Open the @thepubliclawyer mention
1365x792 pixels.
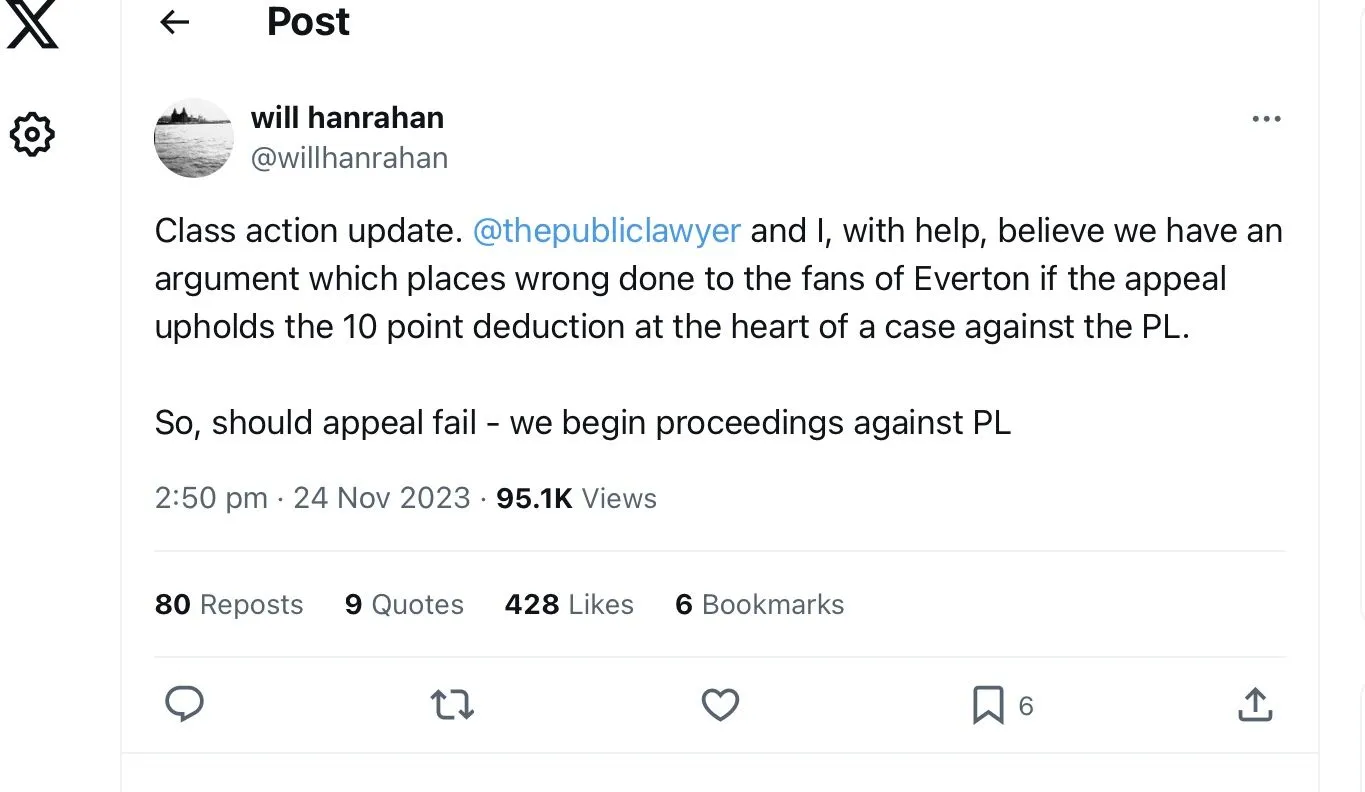(606, 231)
